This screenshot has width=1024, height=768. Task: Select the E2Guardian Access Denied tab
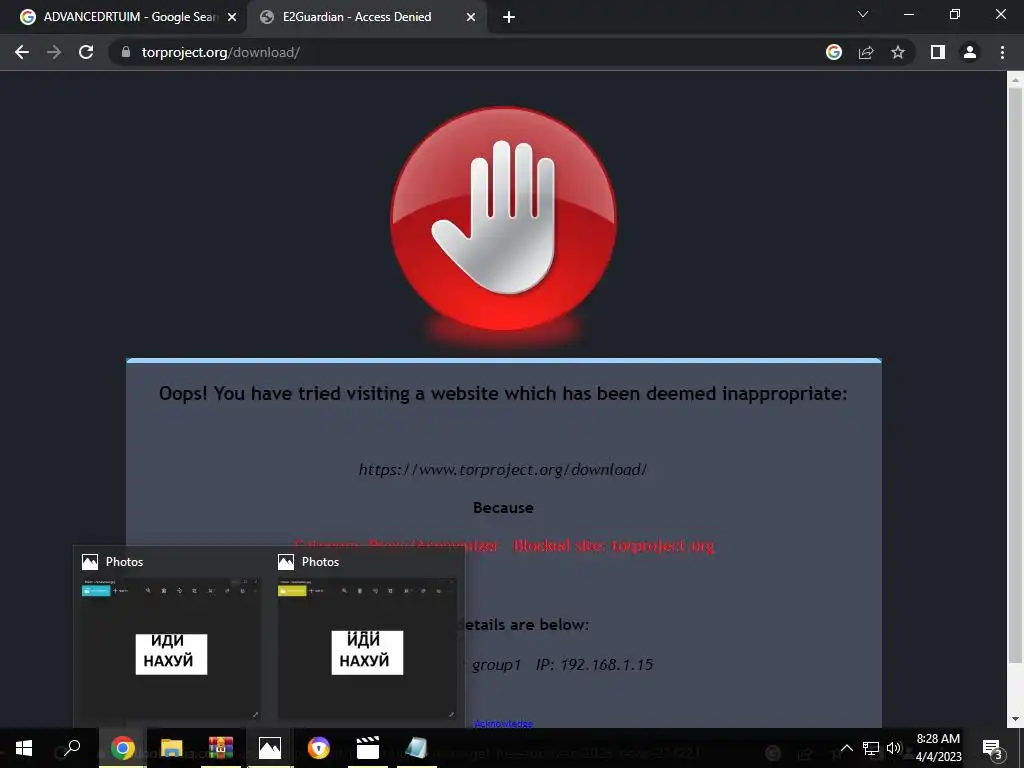pyautogui.click(x=366, y=17)
